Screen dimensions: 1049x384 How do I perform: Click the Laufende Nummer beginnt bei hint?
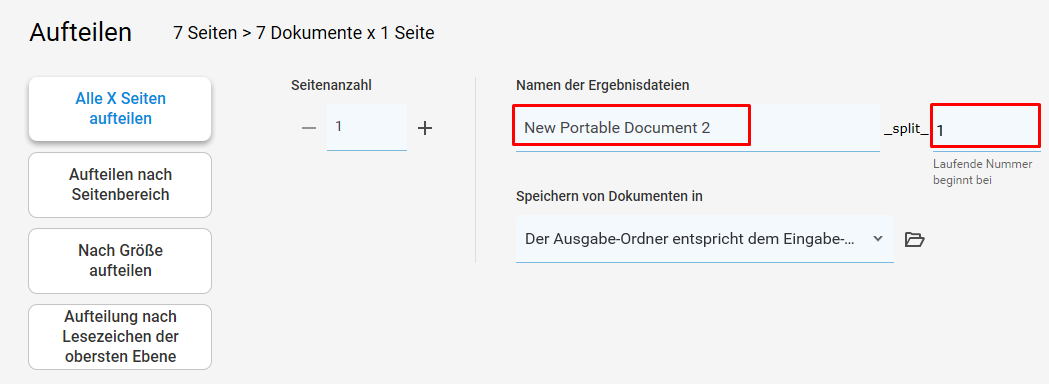(x=983, y=172)
